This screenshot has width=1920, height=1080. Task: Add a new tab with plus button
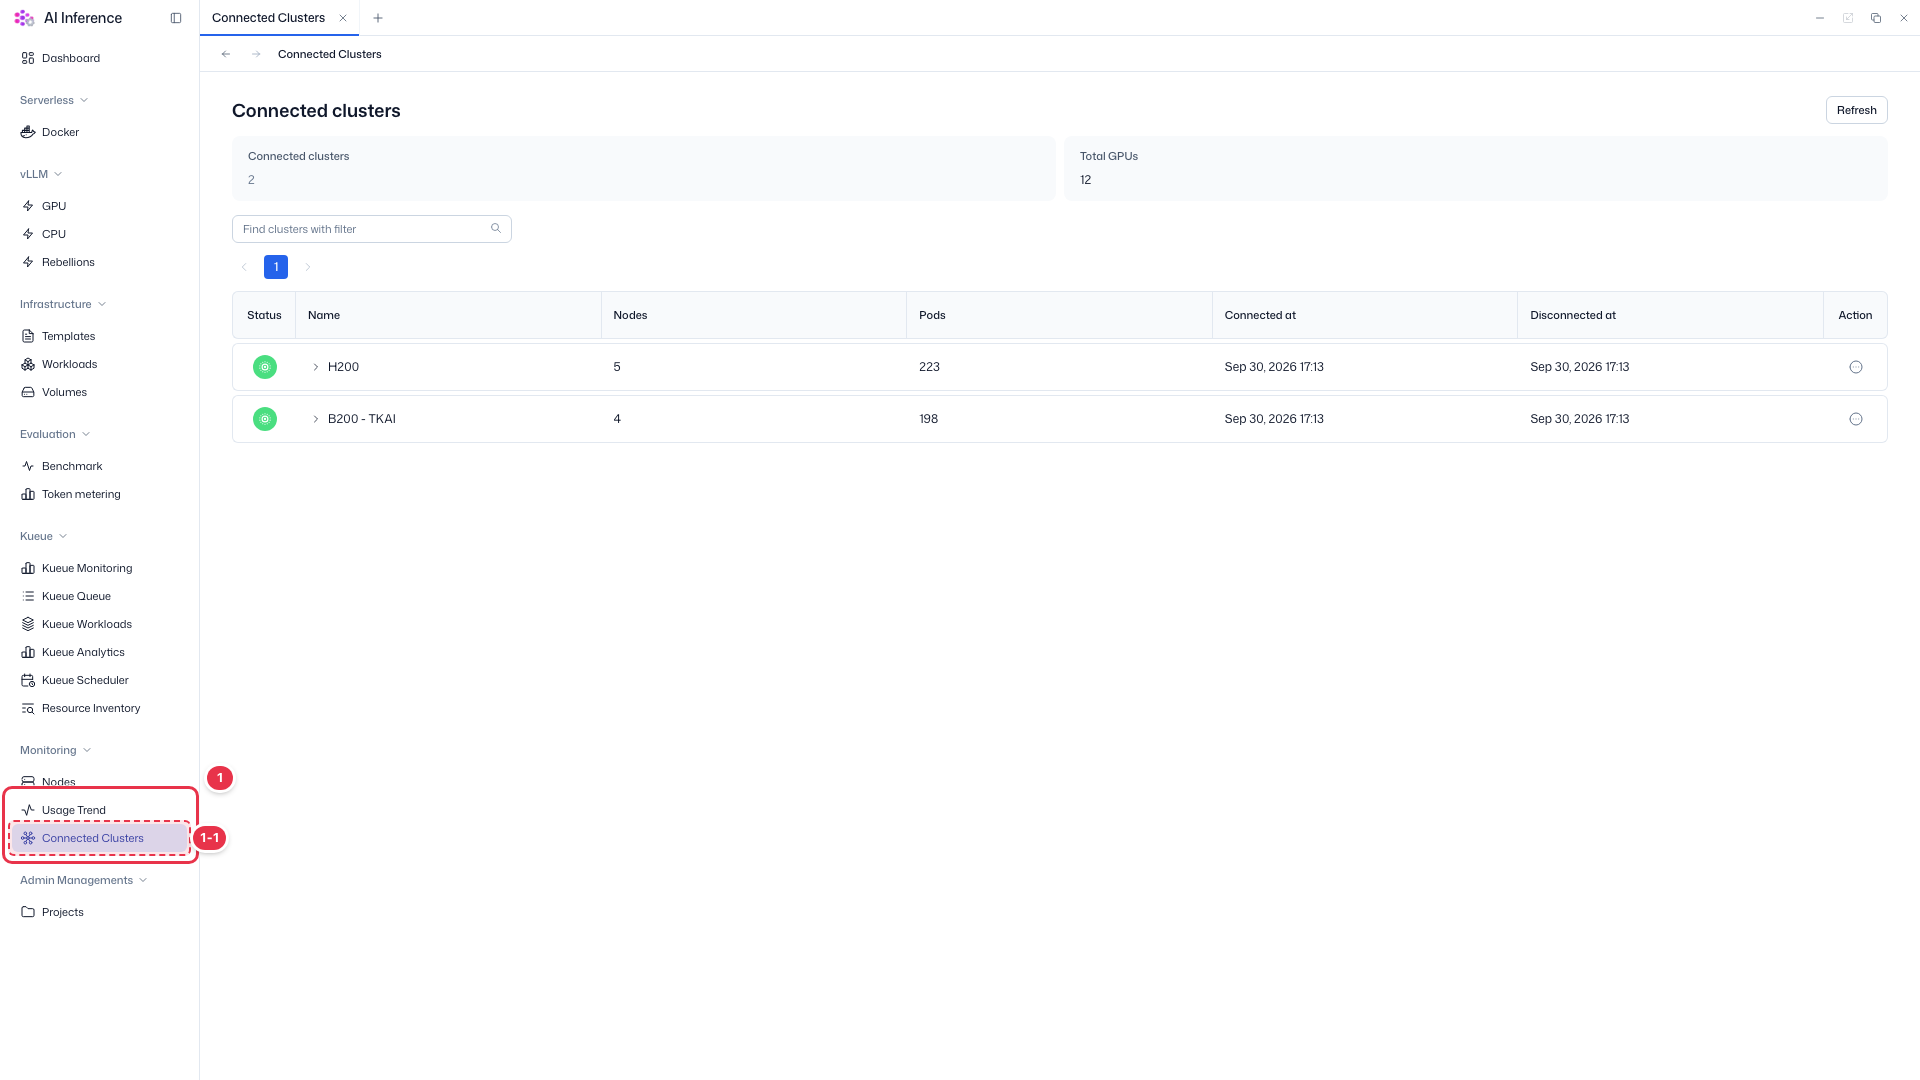pos(378,18)
